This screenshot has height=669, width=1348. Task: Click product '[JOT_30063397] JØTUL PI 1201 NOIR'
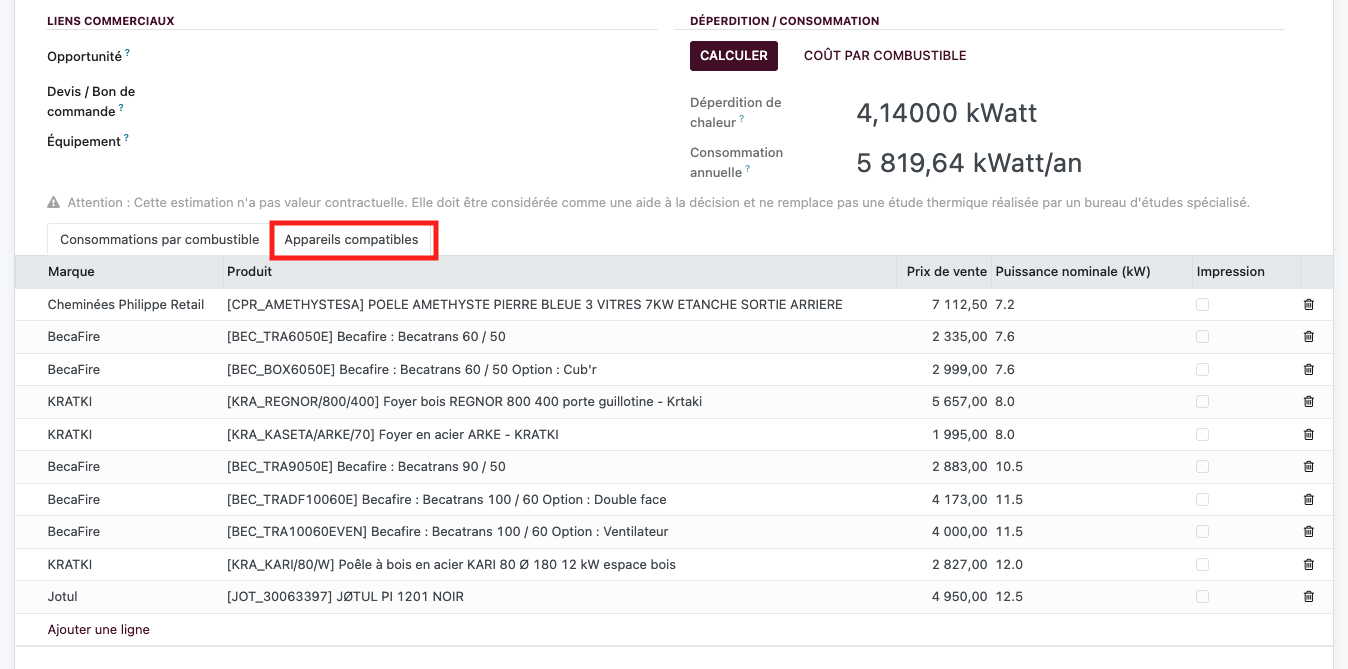click(x=346, y=597)
